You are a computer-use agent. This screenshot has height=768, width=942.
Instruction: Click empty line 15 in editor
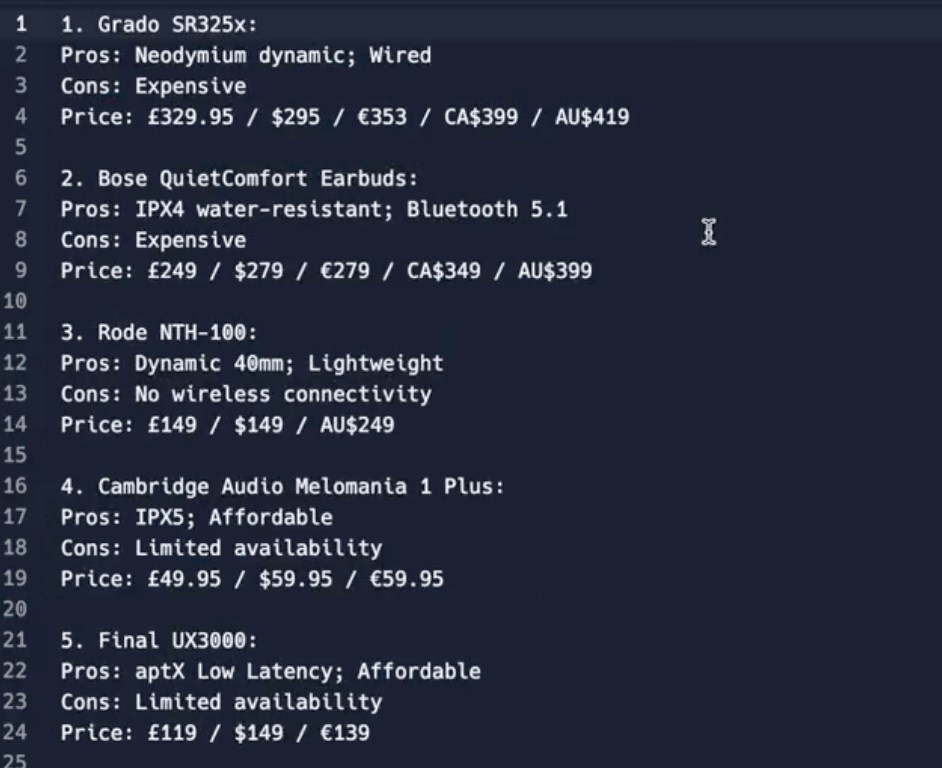[481, 455]
